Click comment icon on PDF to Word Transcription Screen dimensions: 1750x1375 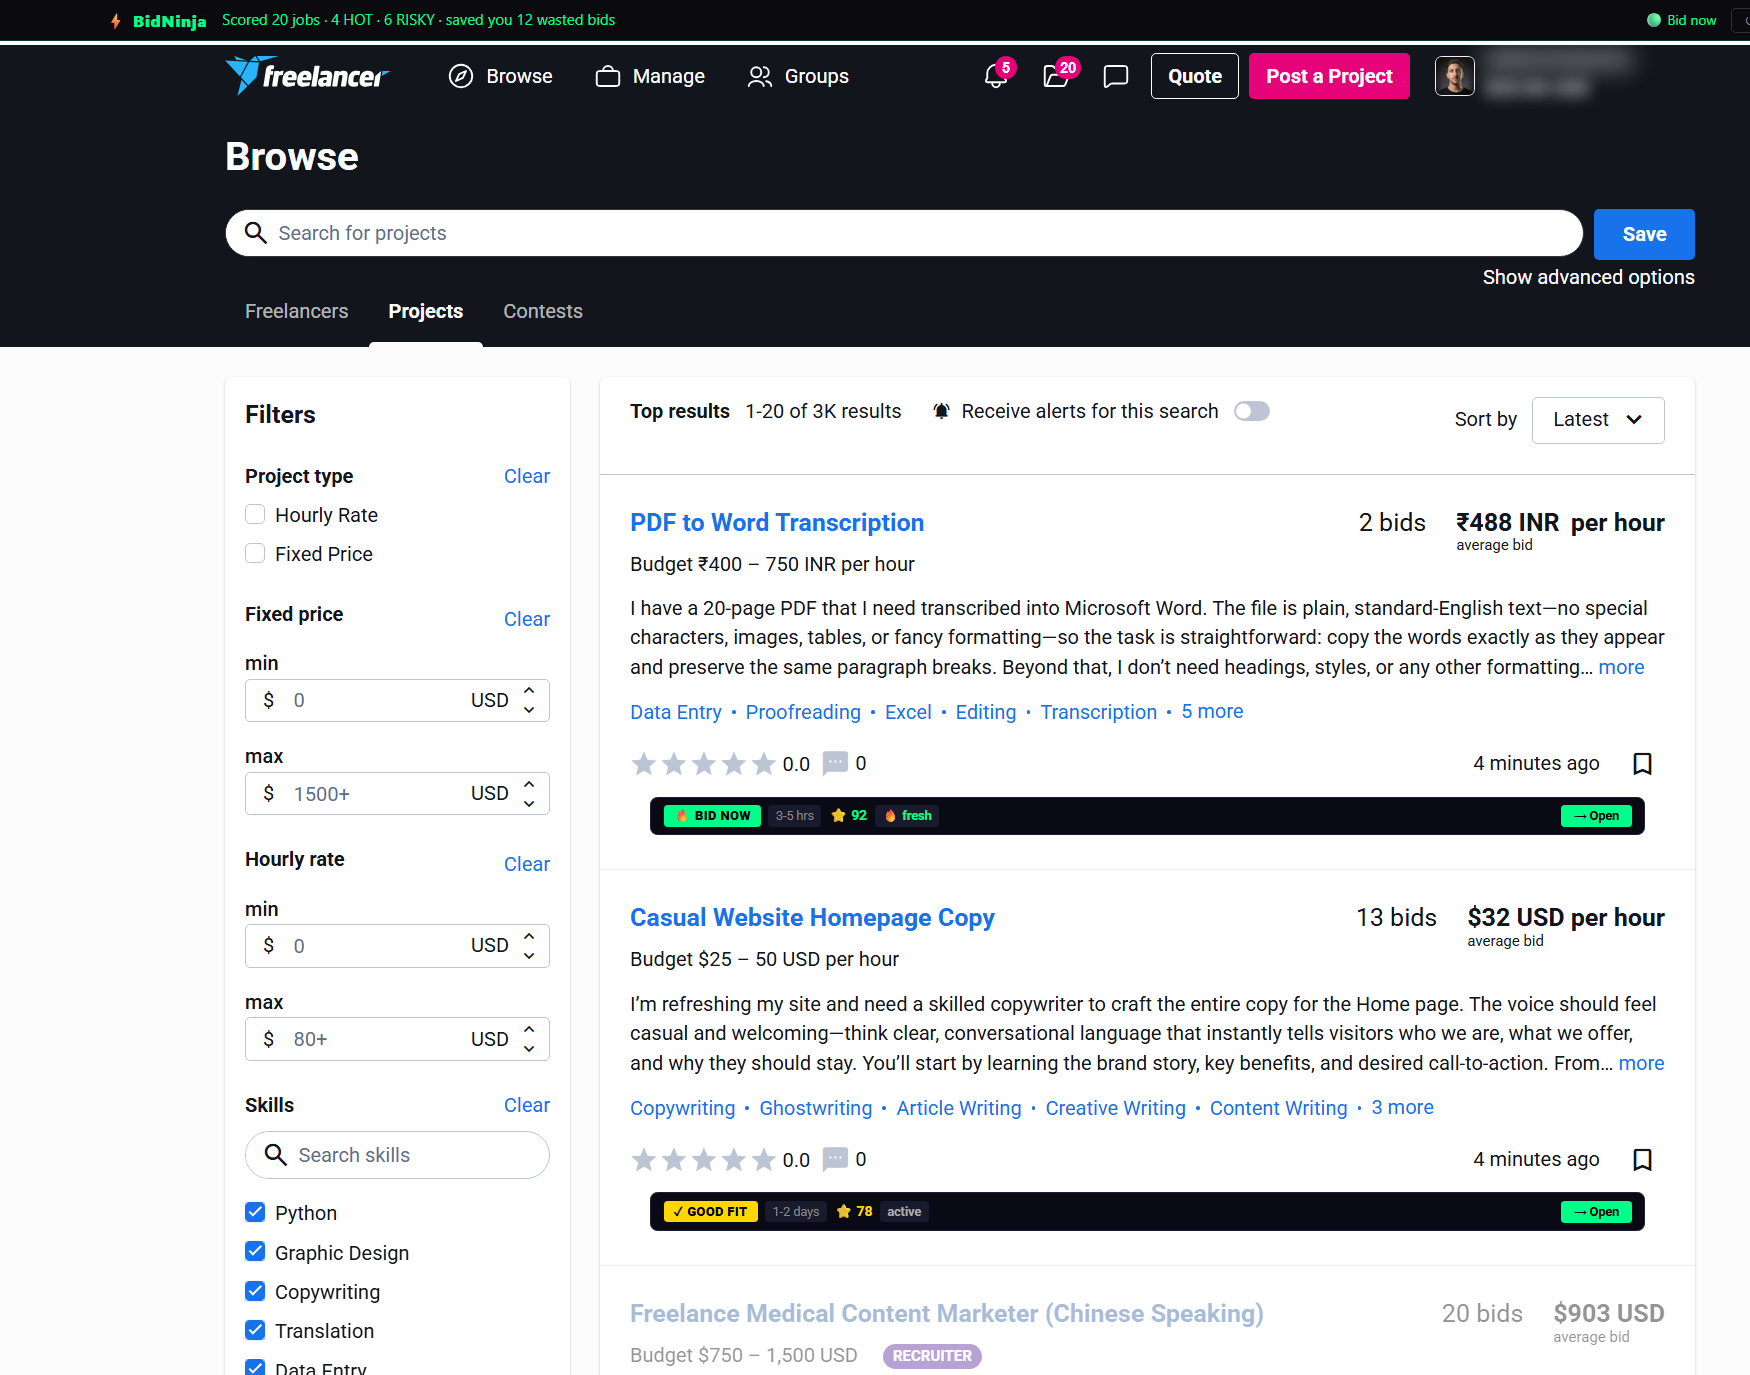[x=835, y=763]
